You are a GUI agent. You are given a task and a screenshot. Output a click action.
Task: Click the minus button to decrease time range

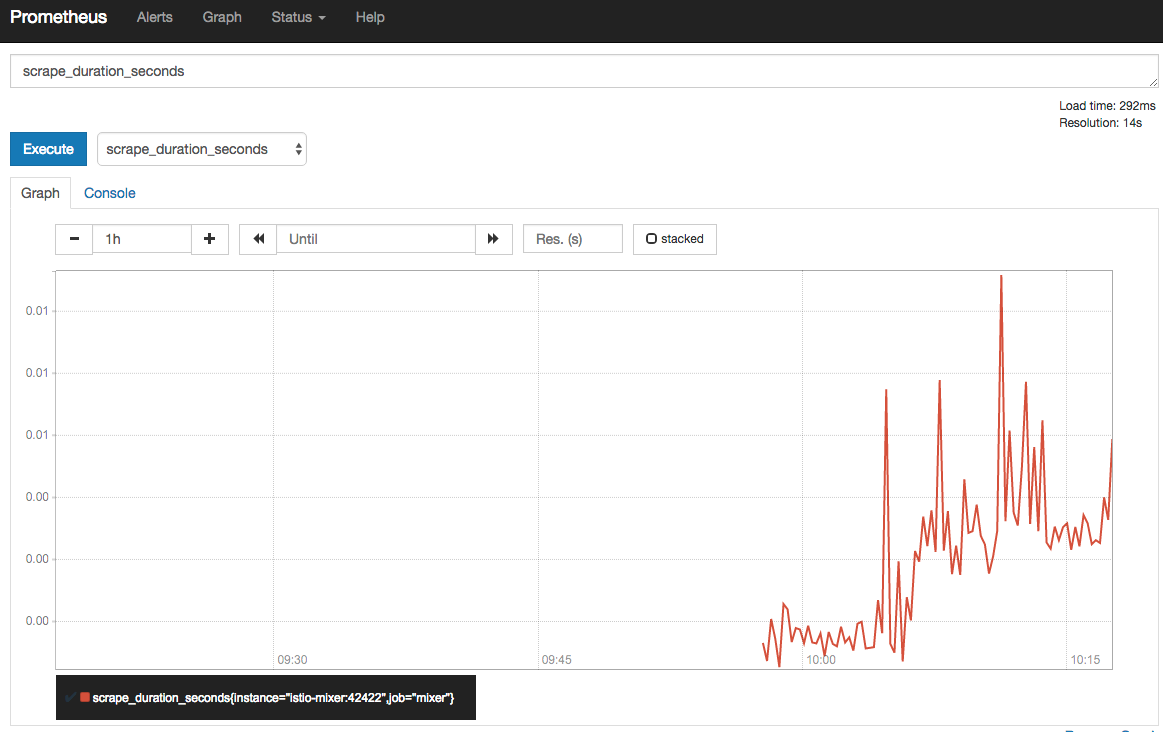coord(74,239)
